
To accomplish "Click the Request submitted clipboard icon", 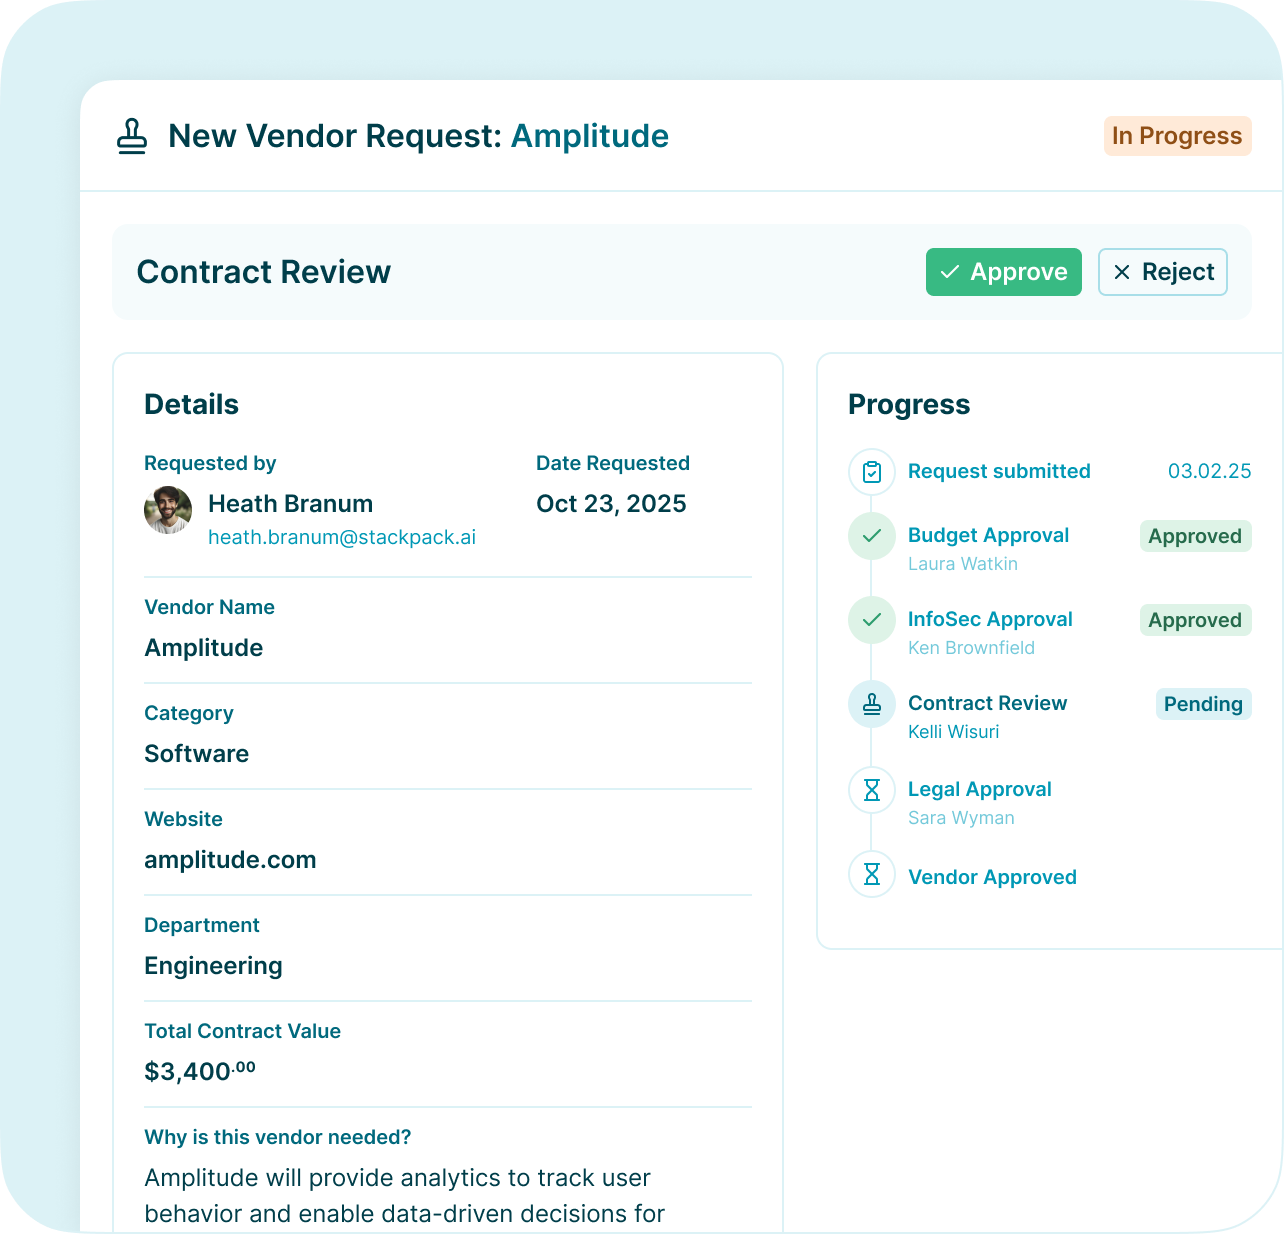I will coord(872,472).
